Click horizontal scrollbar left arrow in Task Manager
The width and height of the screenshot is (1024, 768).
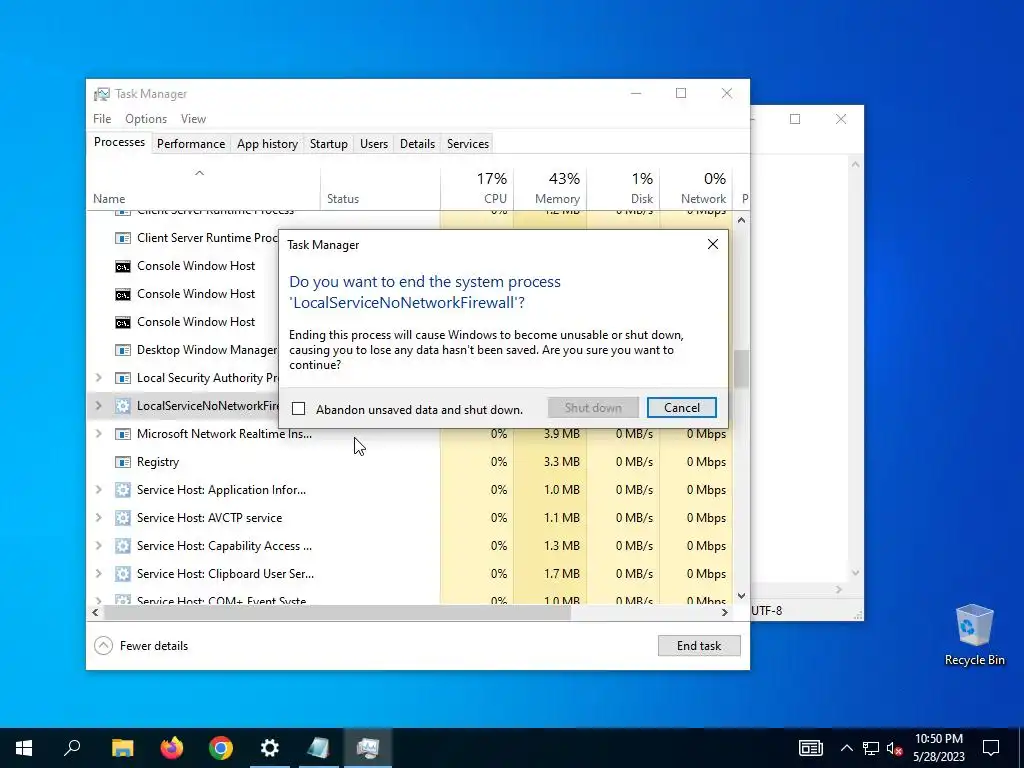[x=95, y=613]
